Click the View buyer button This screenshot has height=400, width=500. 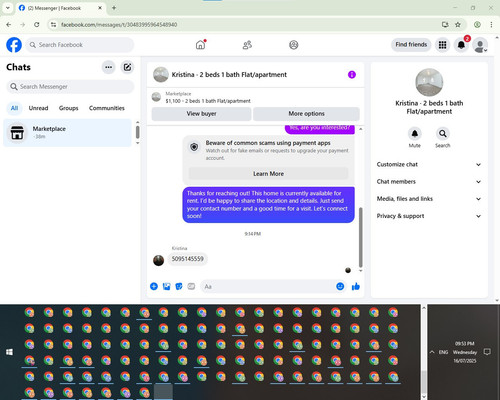(x=201, y=114)
